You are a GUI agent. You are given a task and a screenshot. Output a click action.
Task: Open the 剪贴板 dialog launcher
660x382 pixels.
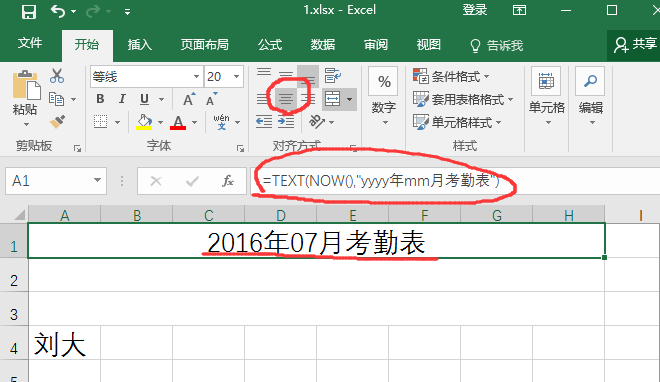click(77, 148)
